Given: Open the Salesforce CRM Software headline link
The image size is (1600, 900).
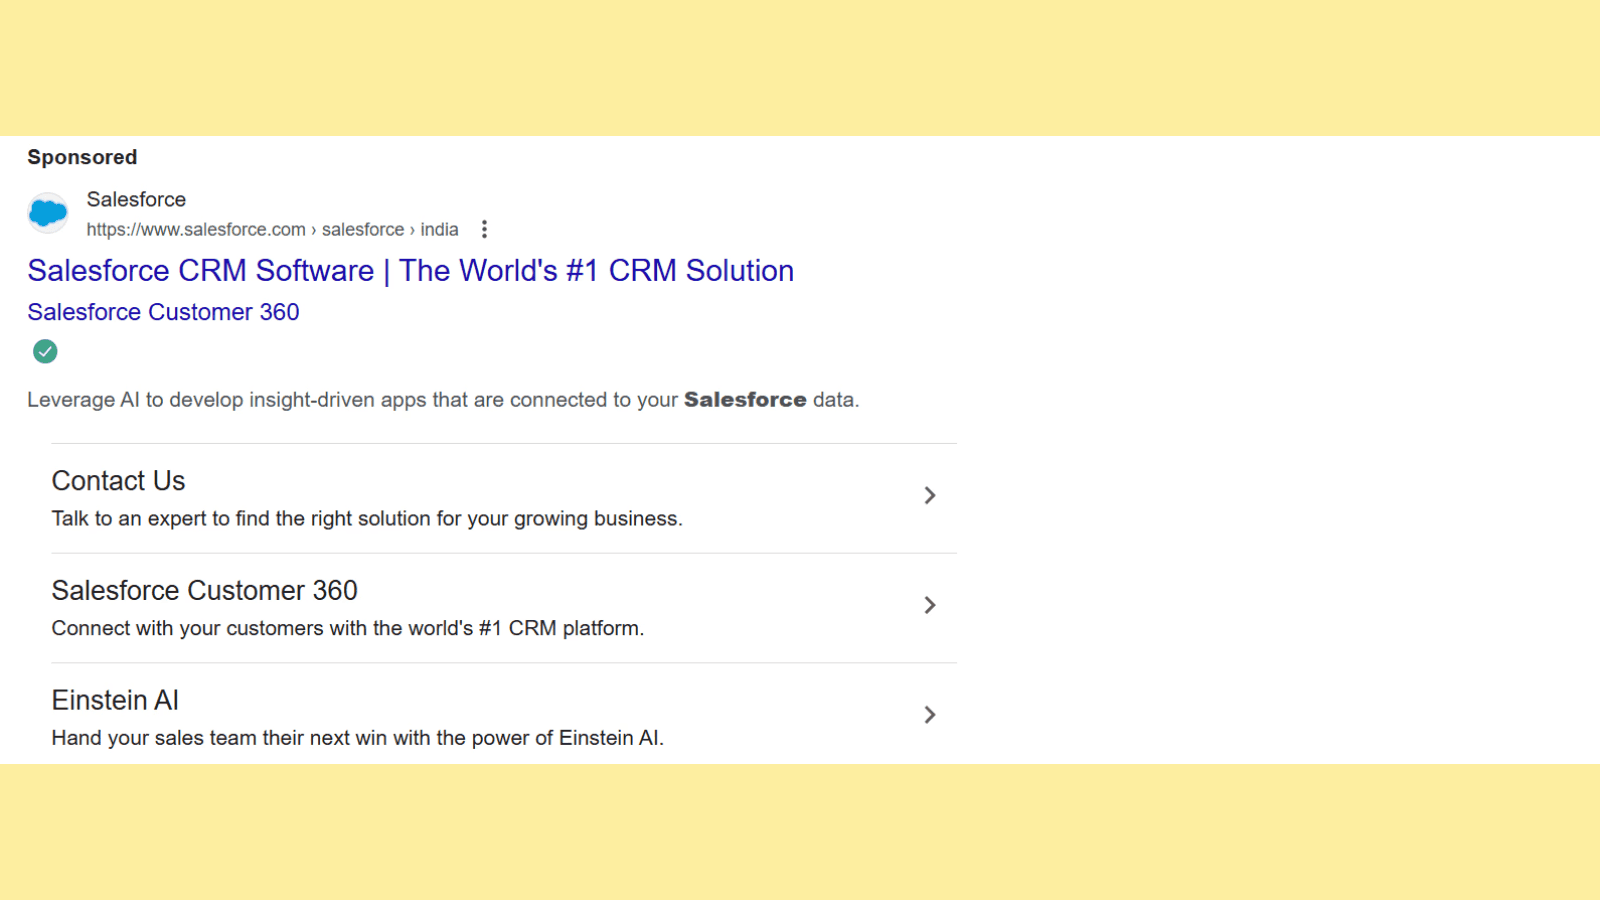Looking at the screenshot, I should [410, 270].
